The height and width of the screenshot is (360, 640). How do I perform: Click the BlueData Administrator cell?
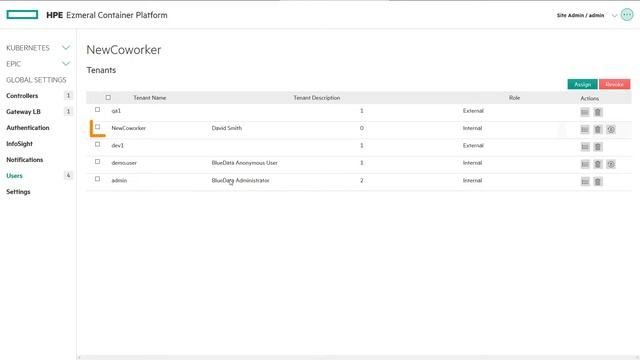(240, 180)
